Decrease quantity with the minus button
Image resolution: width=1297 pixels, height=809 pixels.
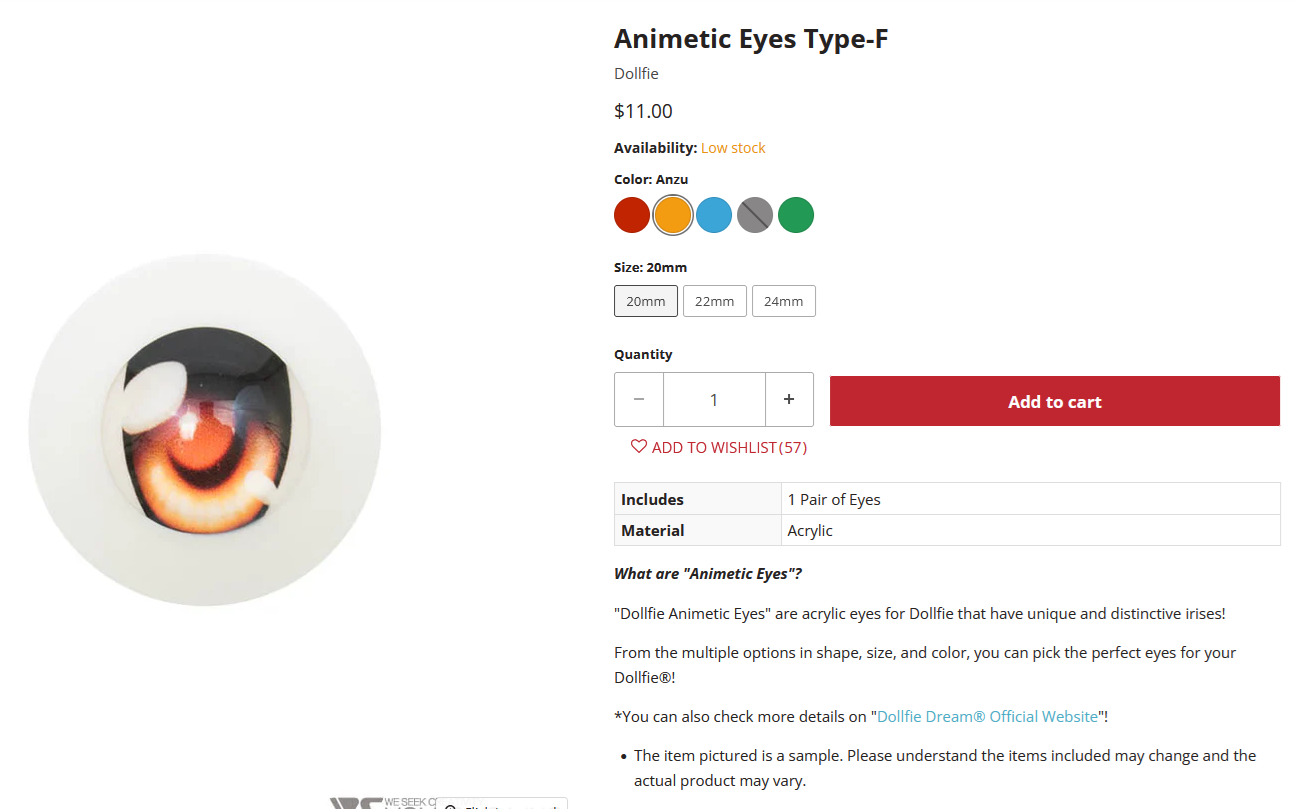(x=639, y=400)
